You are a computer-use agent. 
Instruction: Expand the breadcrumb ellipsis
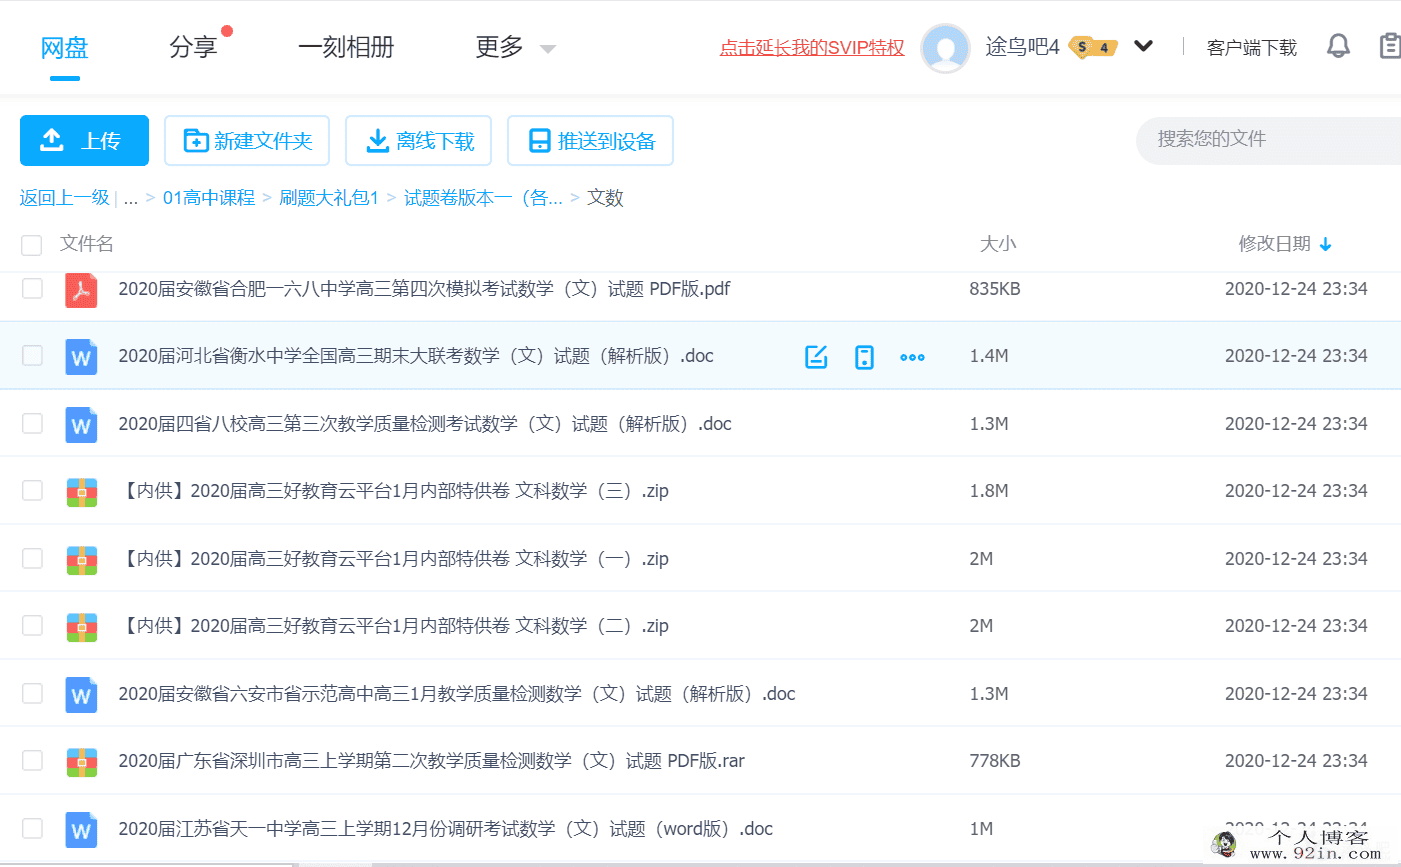coord(131,198)
